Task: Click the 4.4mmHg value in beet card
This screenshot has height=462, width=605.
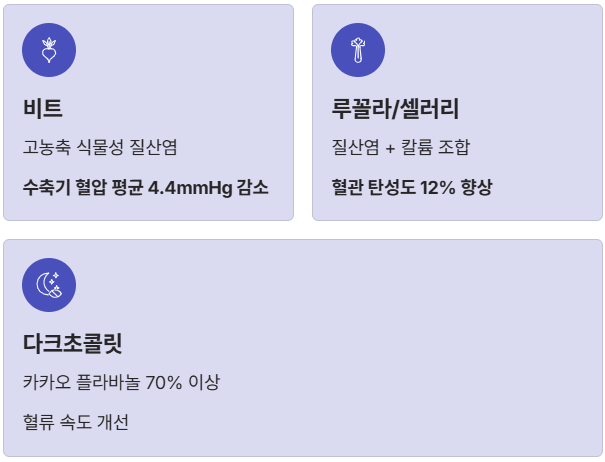Action: pos(190,188)
